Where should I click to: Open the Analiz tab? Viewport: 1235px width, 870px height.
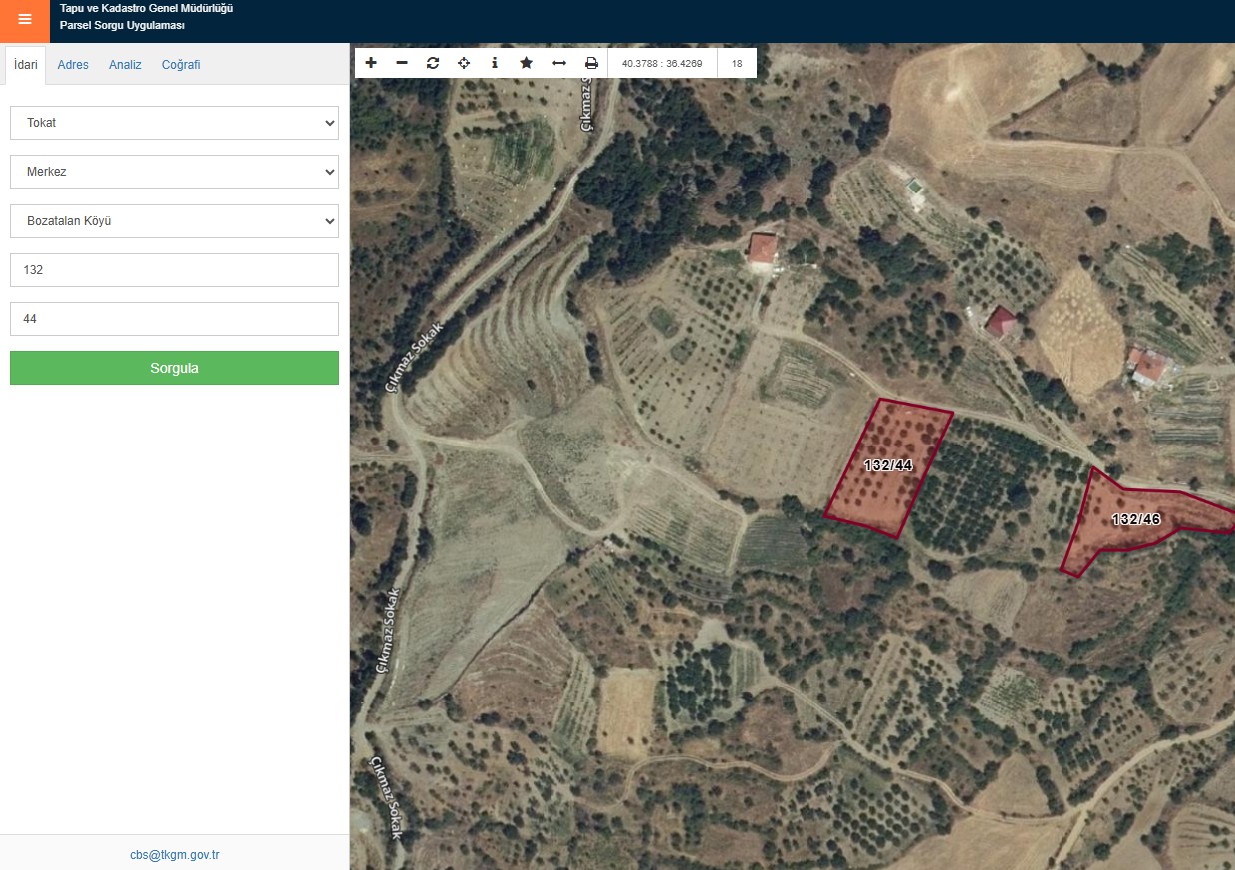(125, 65)
